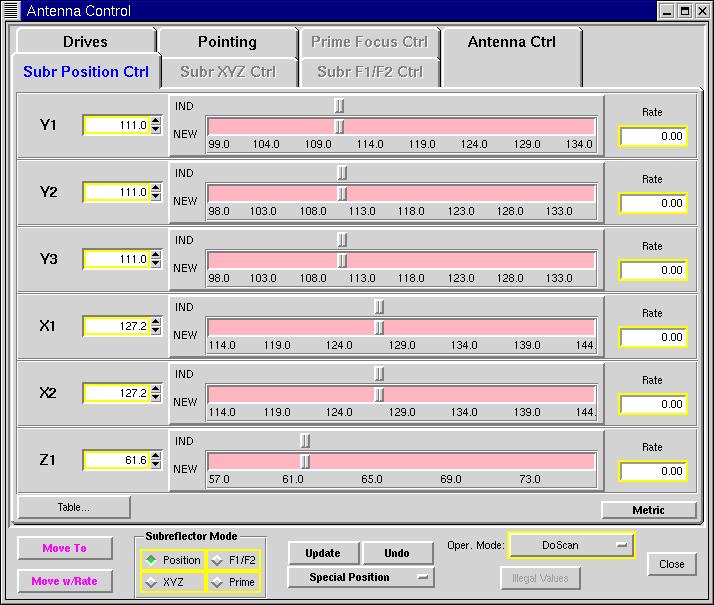This screenshot has height=605, width=714.
Task: Click the 65.0 tick label on Z1 scale
Action: [372, 479]
